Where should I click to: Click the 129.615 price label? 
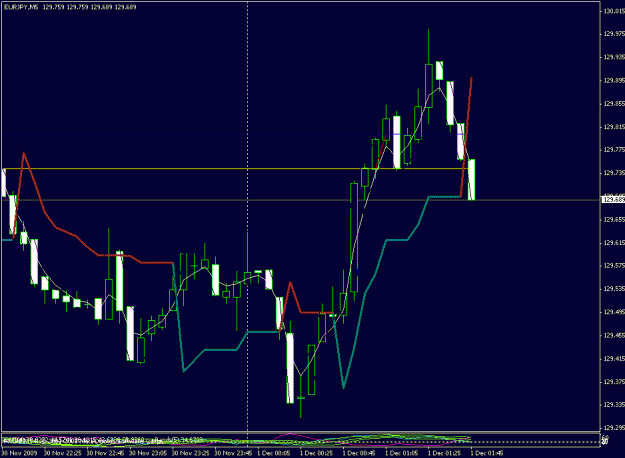point(614,243)
